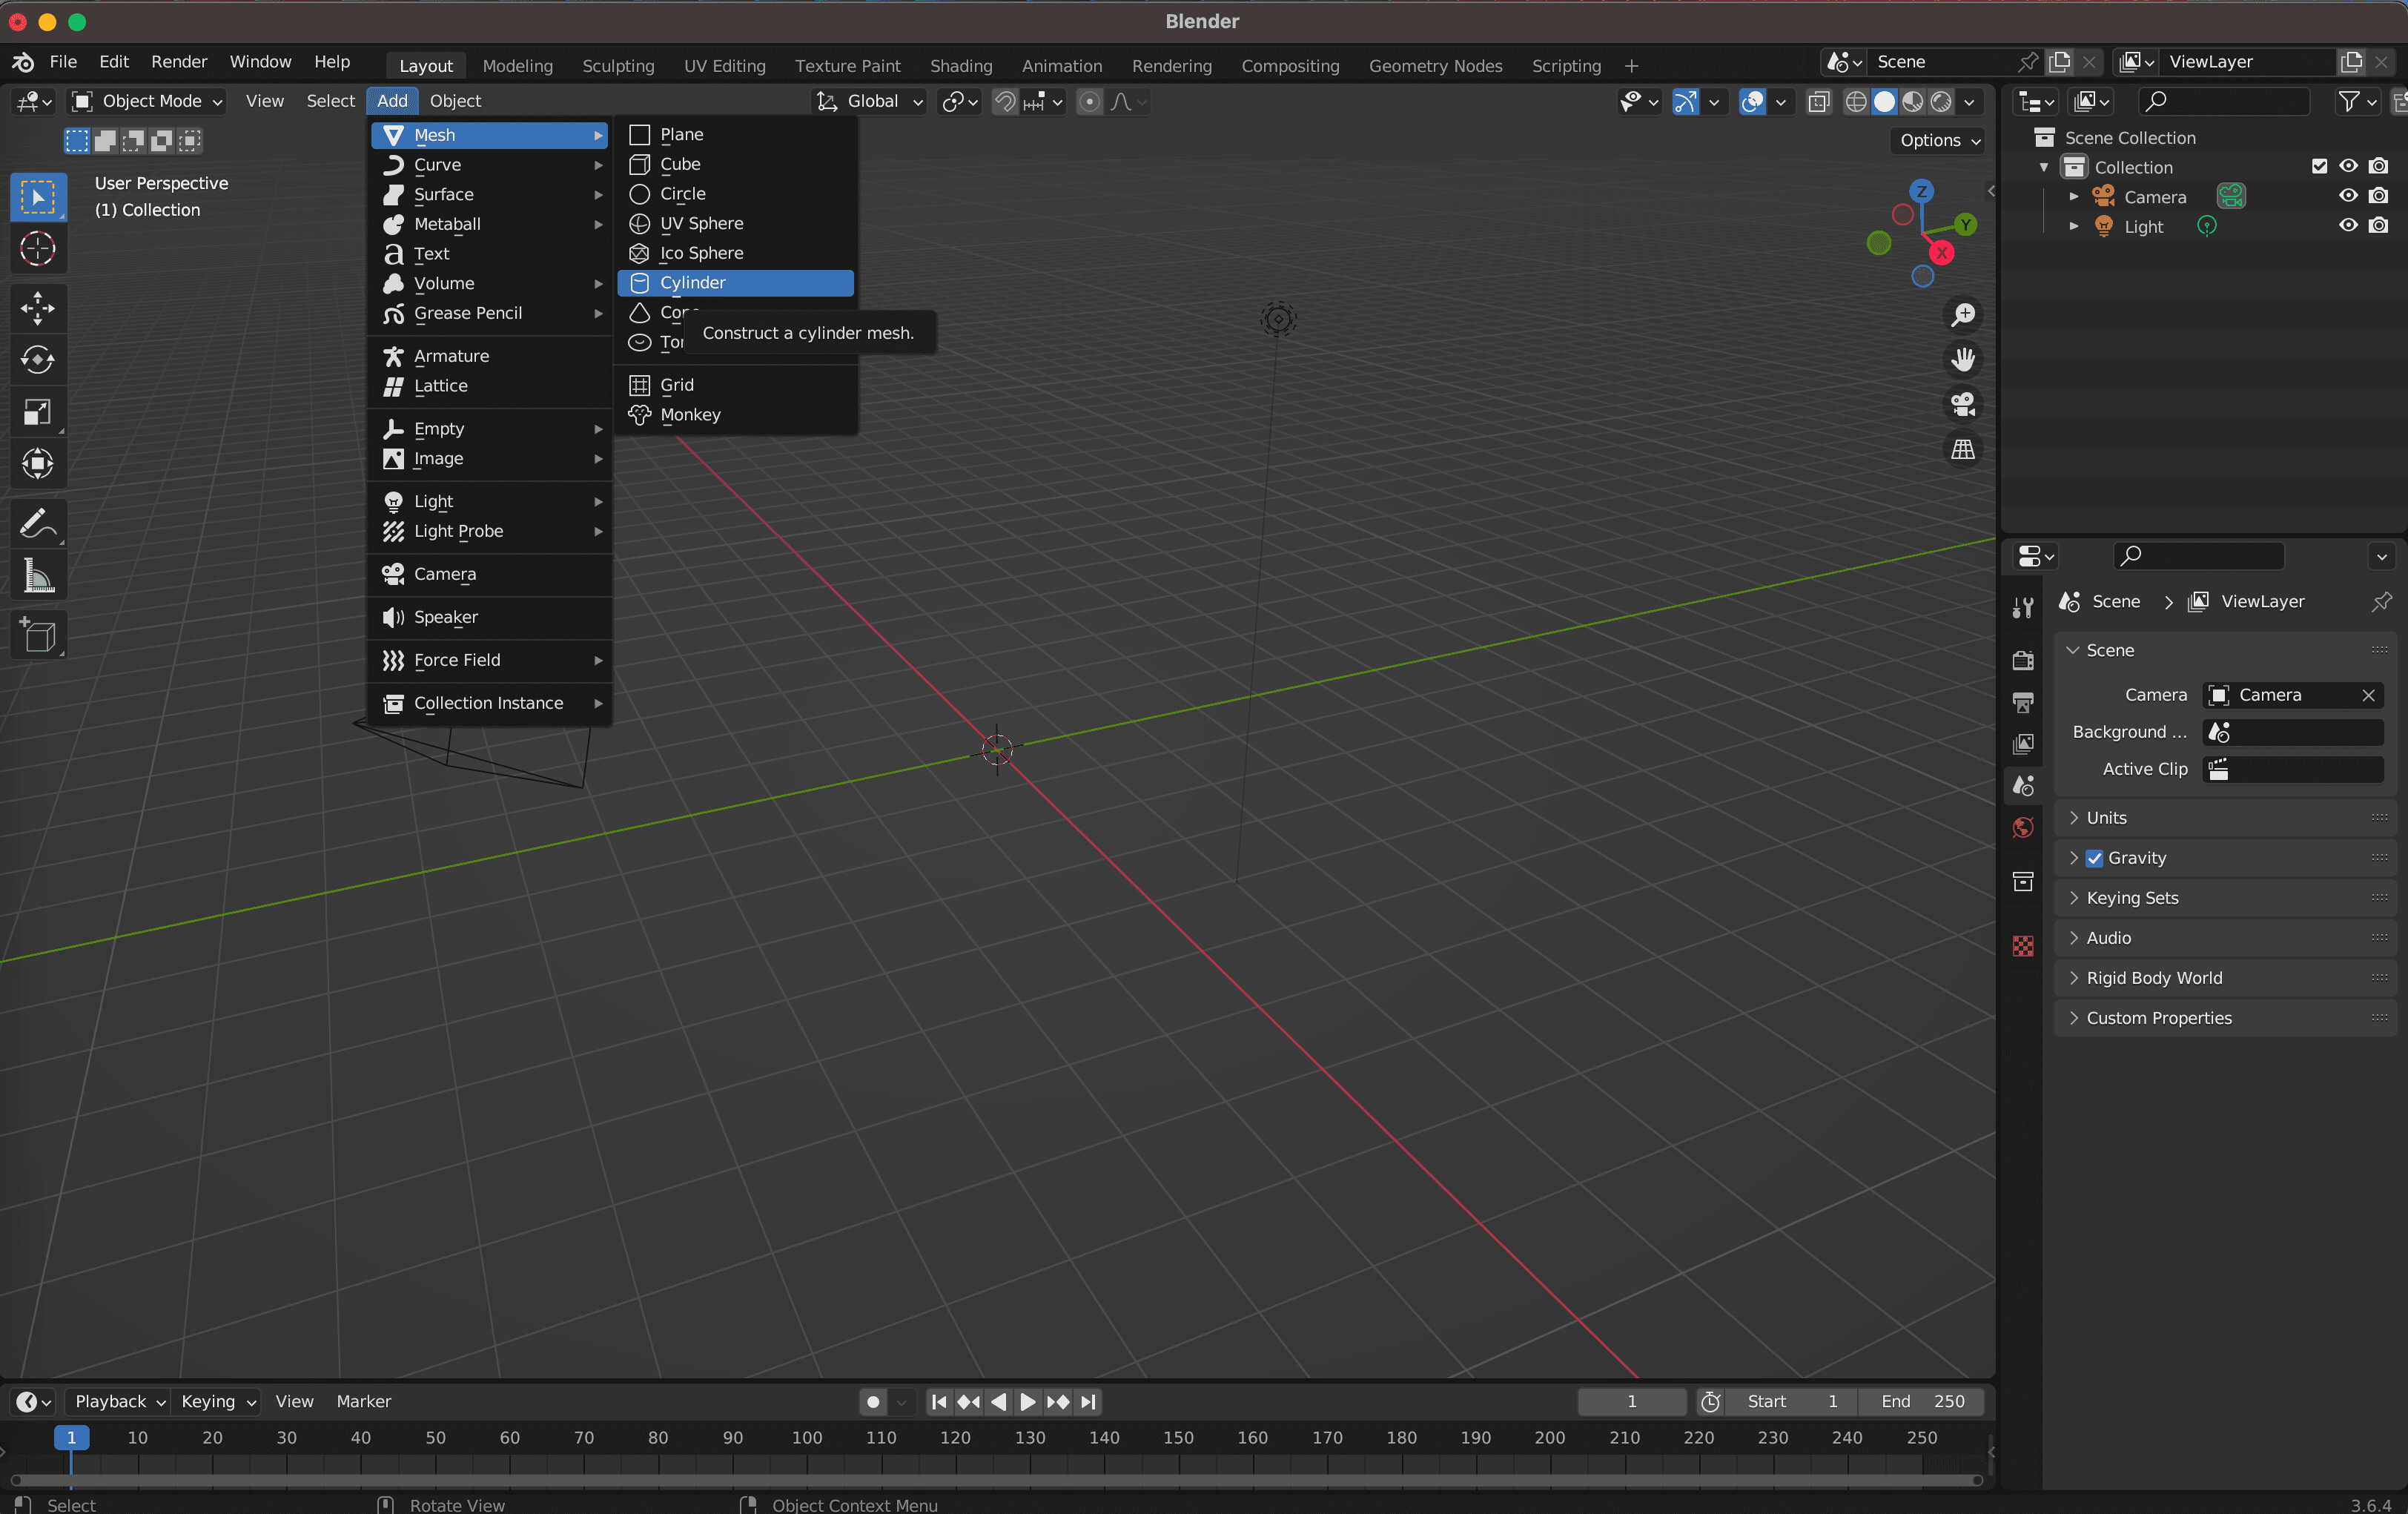
Task: Select the Rotate tool
Action: pyautogui.click(x=38, y=359)
